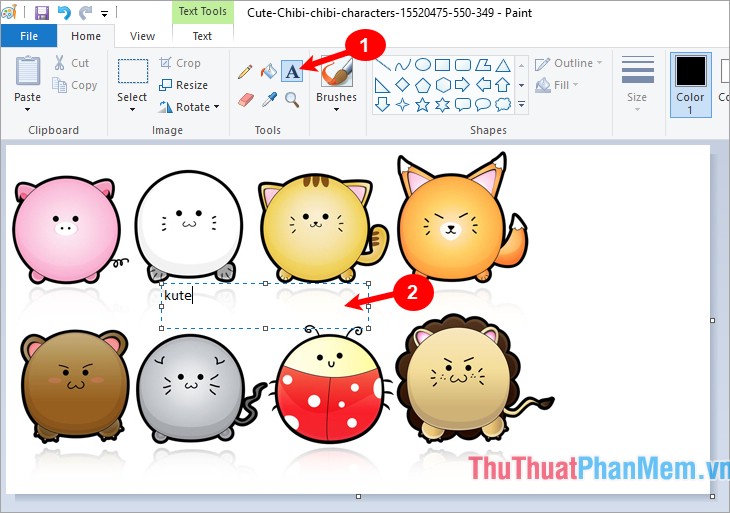Screen dimensions: 730x513
Task: Choose the Rounded rectangle shape
Action: point(462,65)
